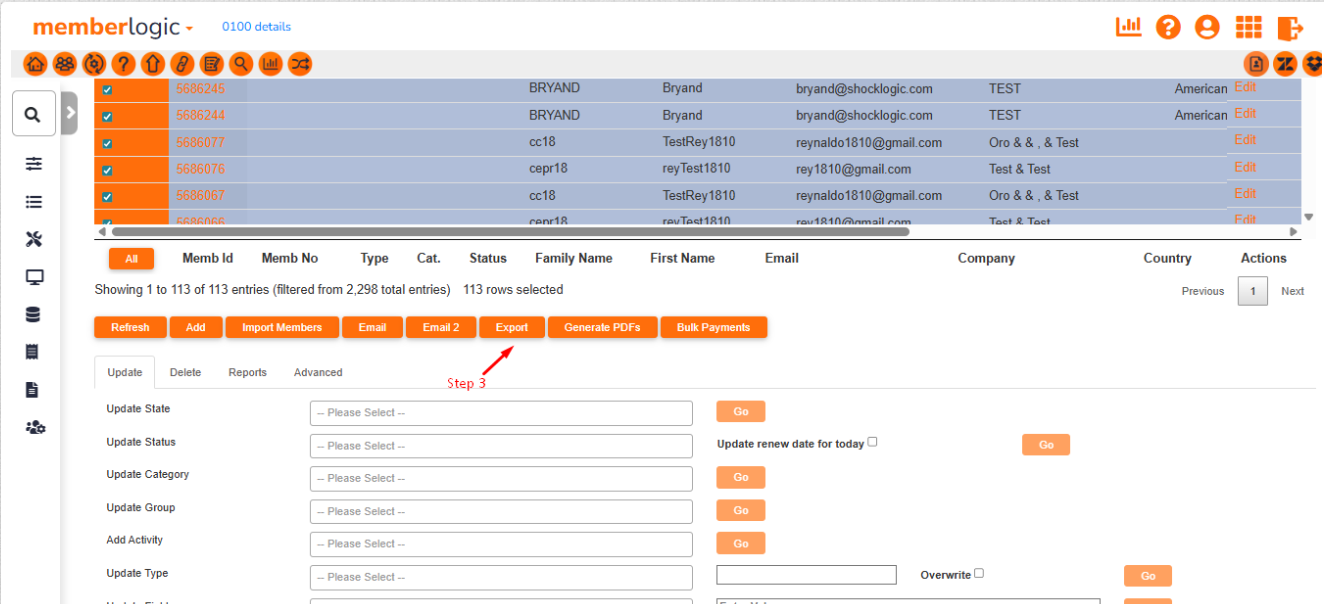Expand the Update Category dropdown
This screenshot has height=604, width=1324.
tap(501, 478)
